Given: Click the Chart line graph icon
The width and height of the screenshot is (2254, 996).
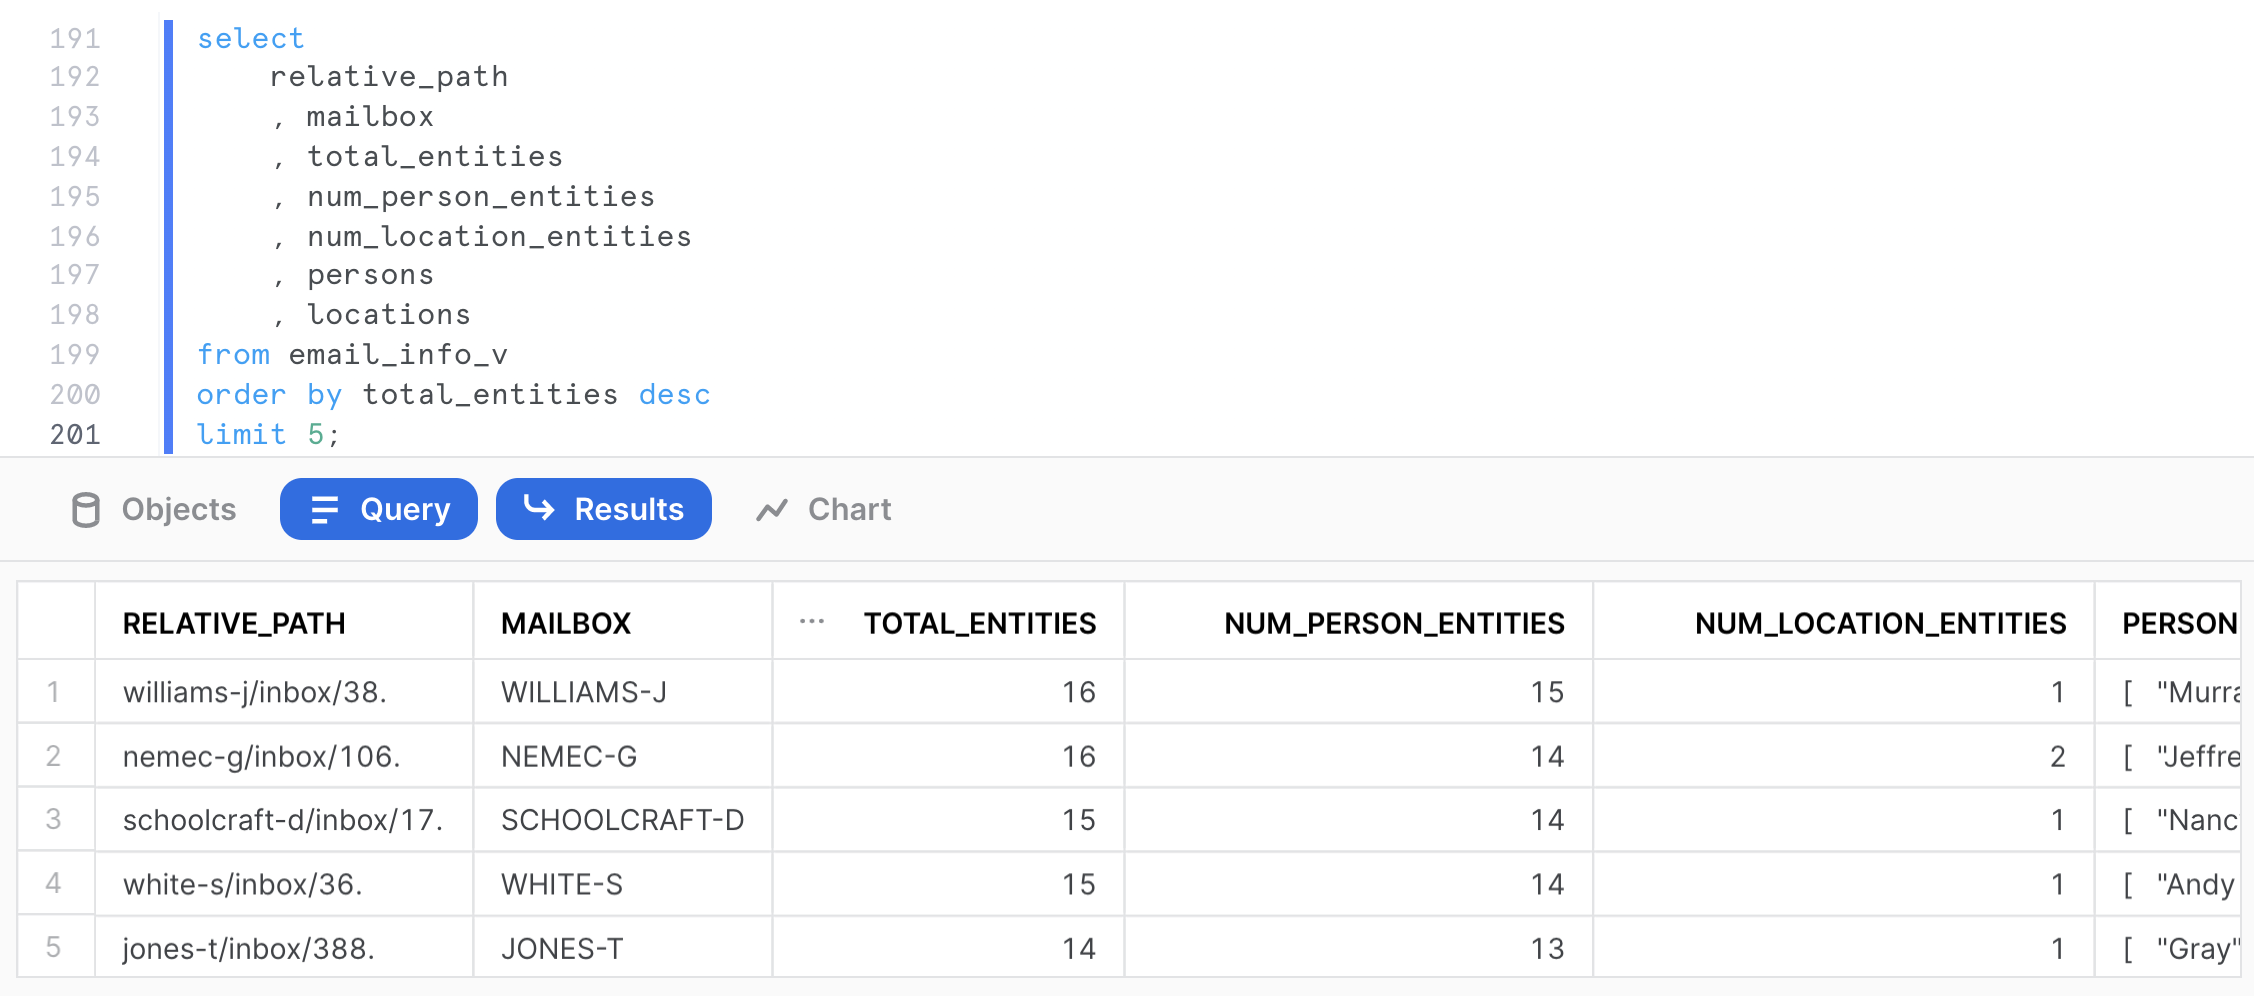Looking at the screenshot, I should click(x=772, y=510).
